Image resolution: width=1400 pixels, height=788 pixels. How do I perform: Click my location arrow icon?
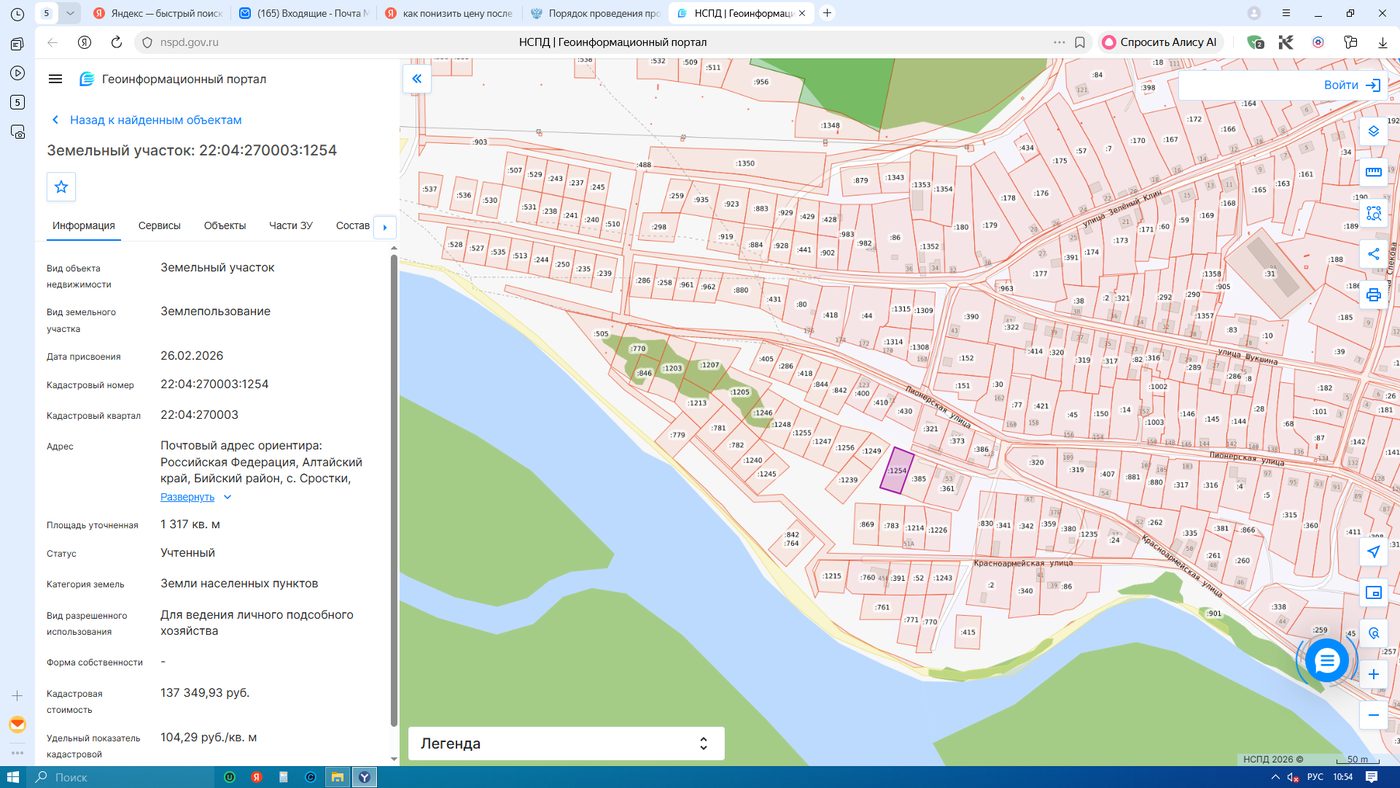click(1373, 552)
